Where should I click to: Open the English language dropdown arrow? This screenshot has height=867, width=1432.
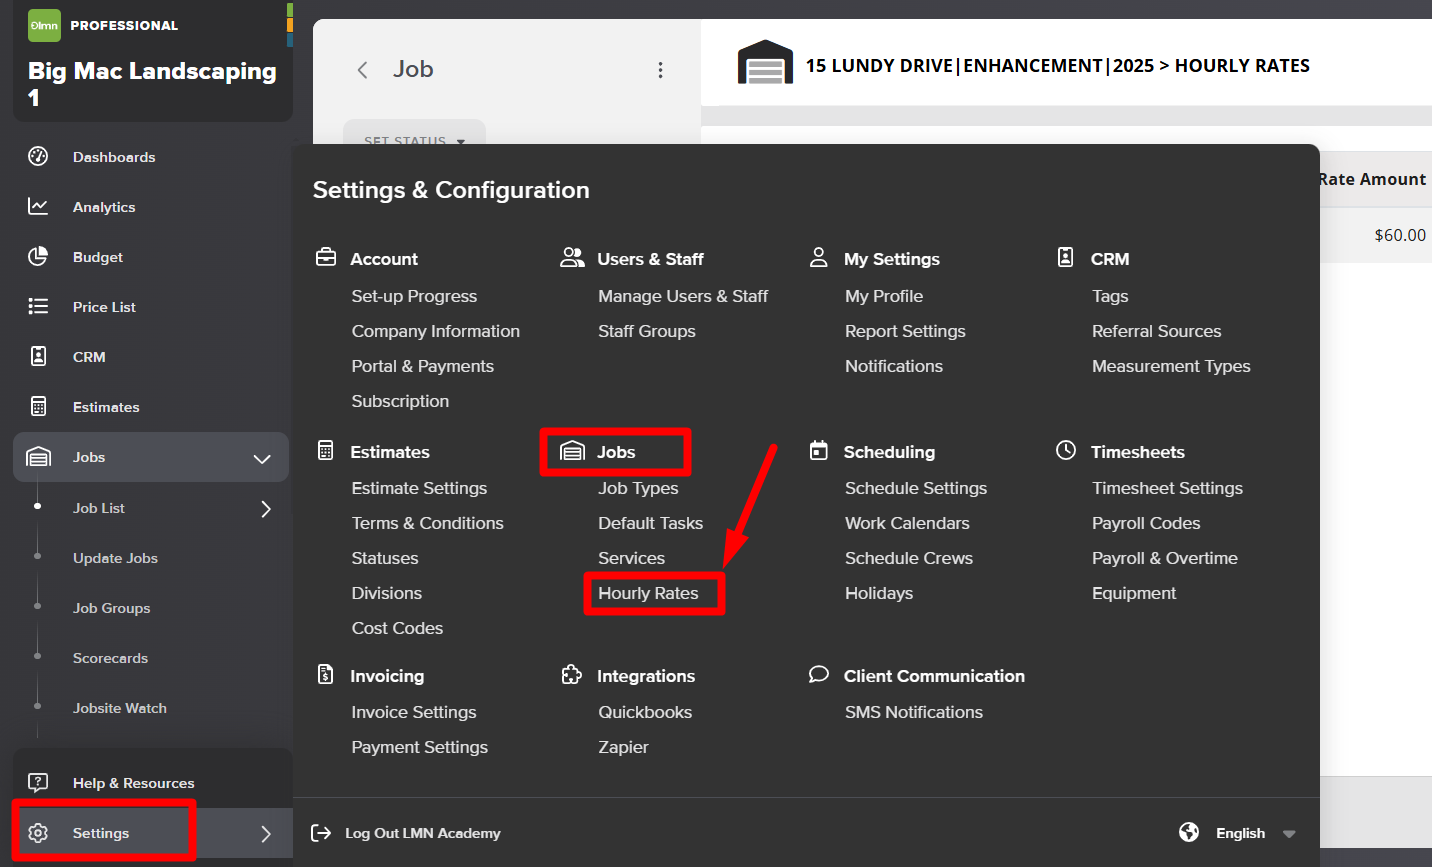[x=1289, y=834]
